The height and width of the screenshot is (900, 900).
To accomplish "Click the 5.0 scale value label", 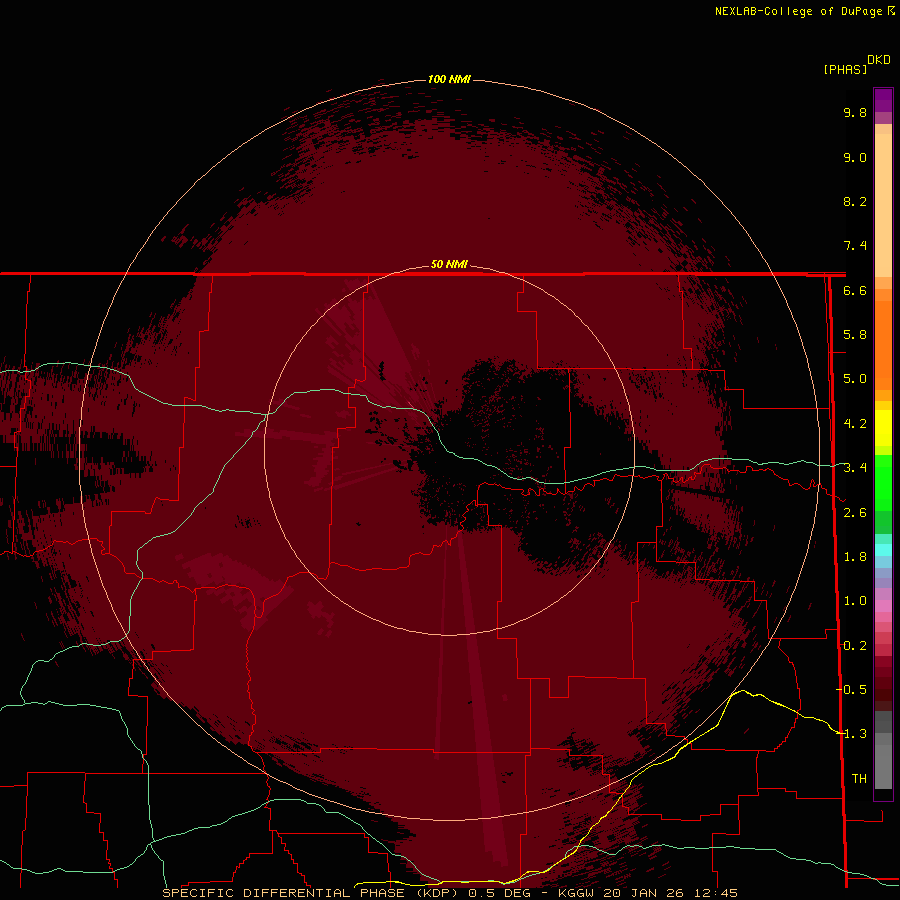I will pyautogui.click(x=855, y=379).
